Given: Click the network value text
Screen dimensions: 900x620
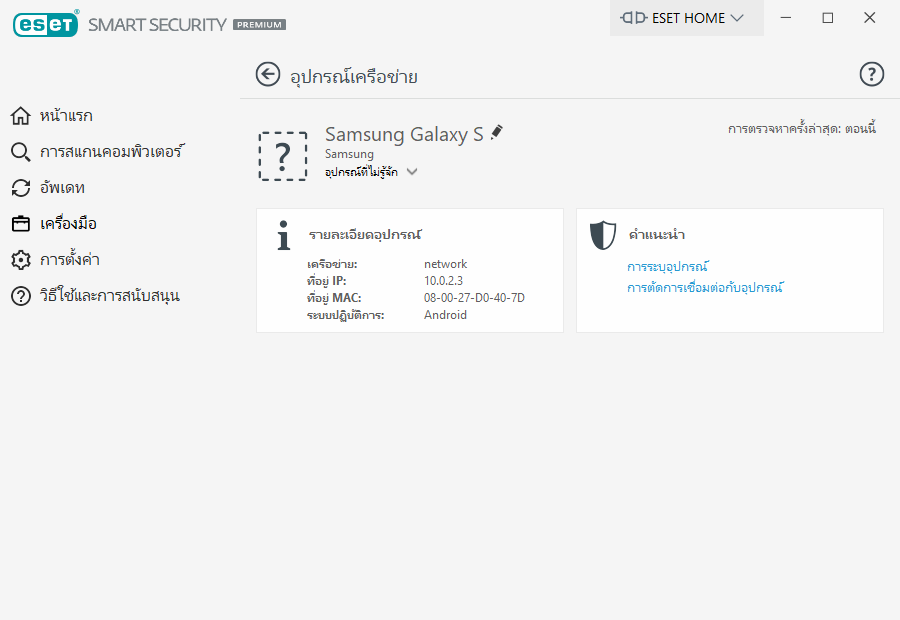Looking at the screenshot, I should 445,264.
